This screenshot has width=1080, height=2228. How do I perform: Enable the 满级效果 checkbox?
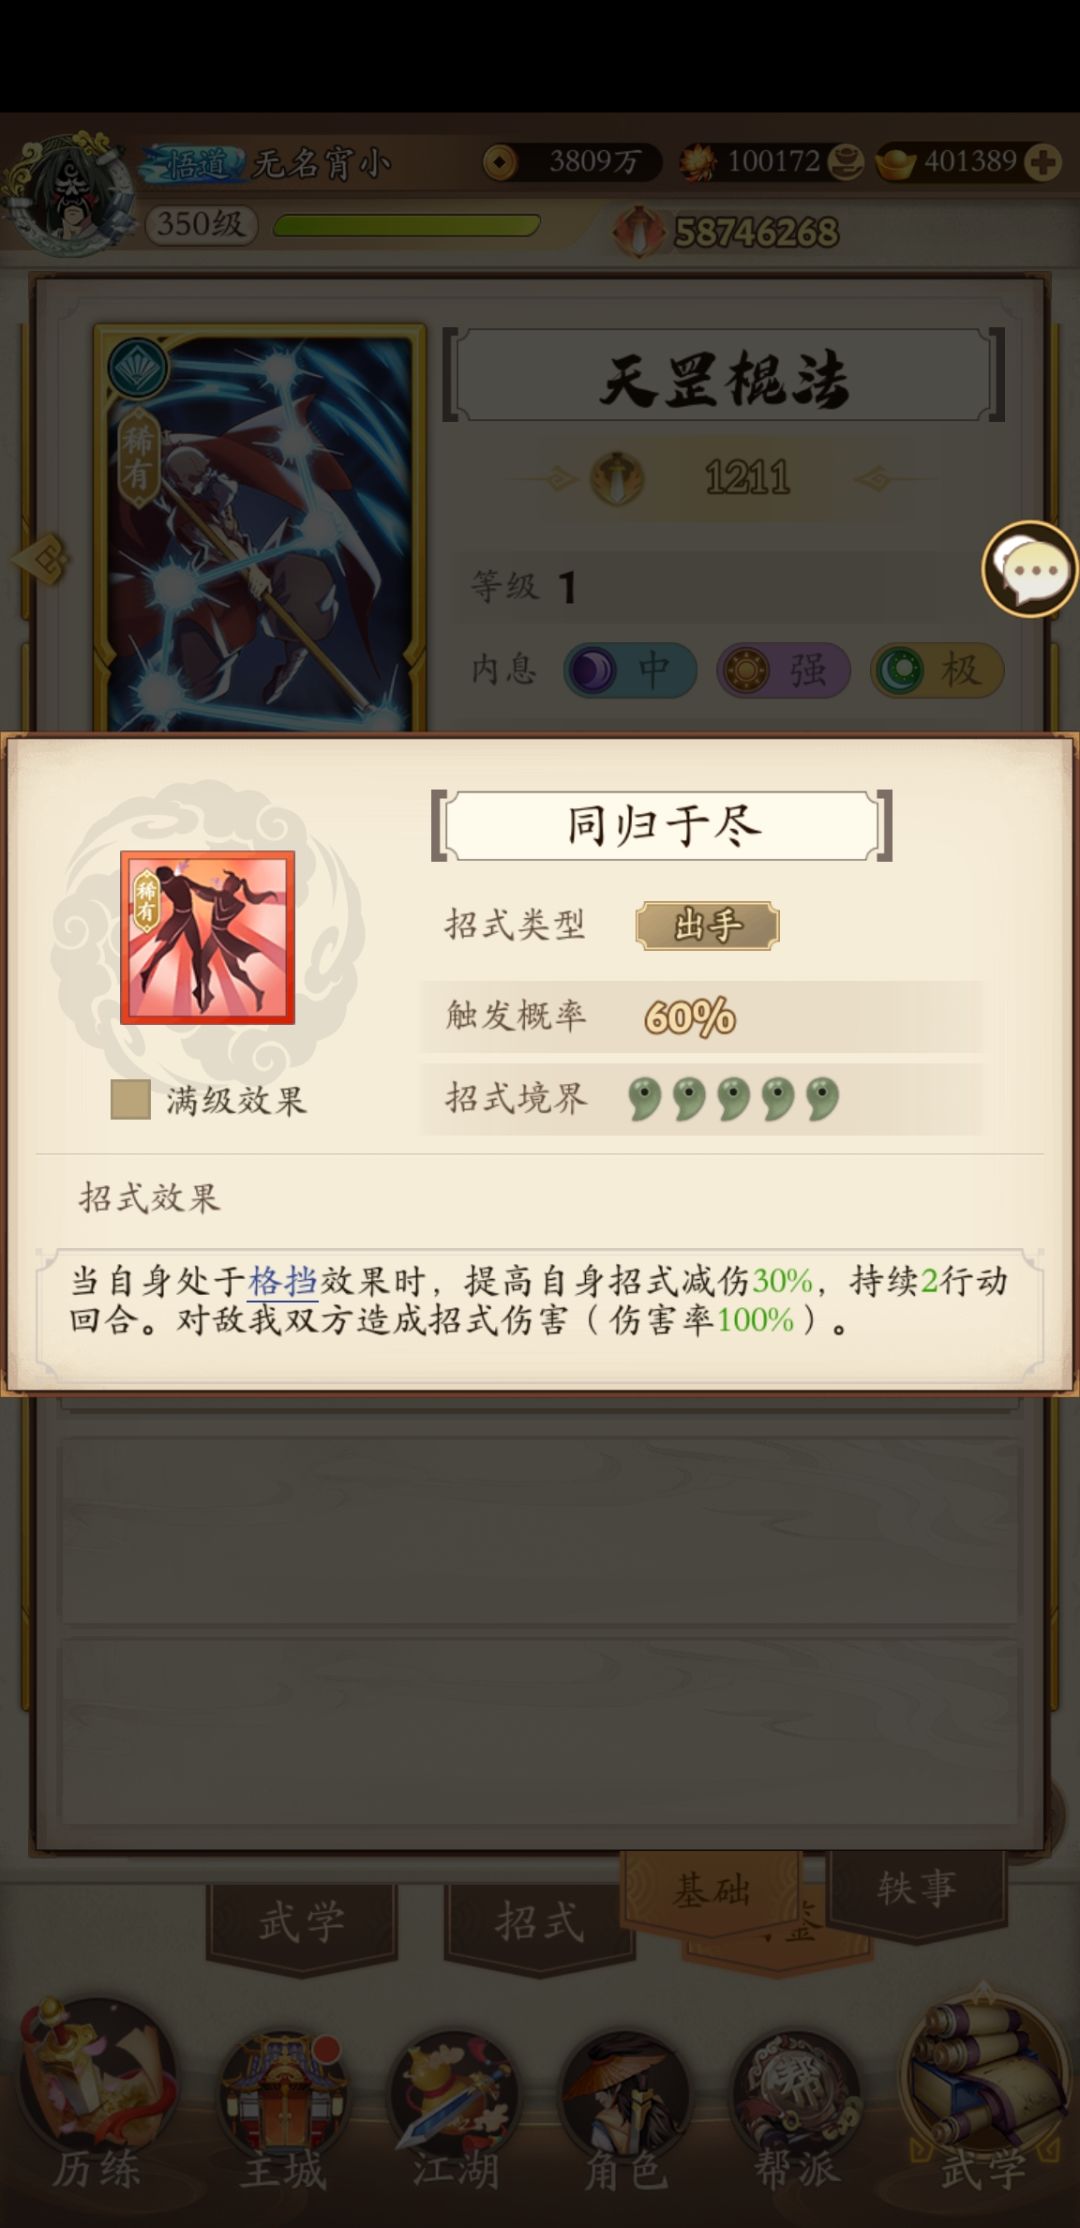(x=130, y=1099)
